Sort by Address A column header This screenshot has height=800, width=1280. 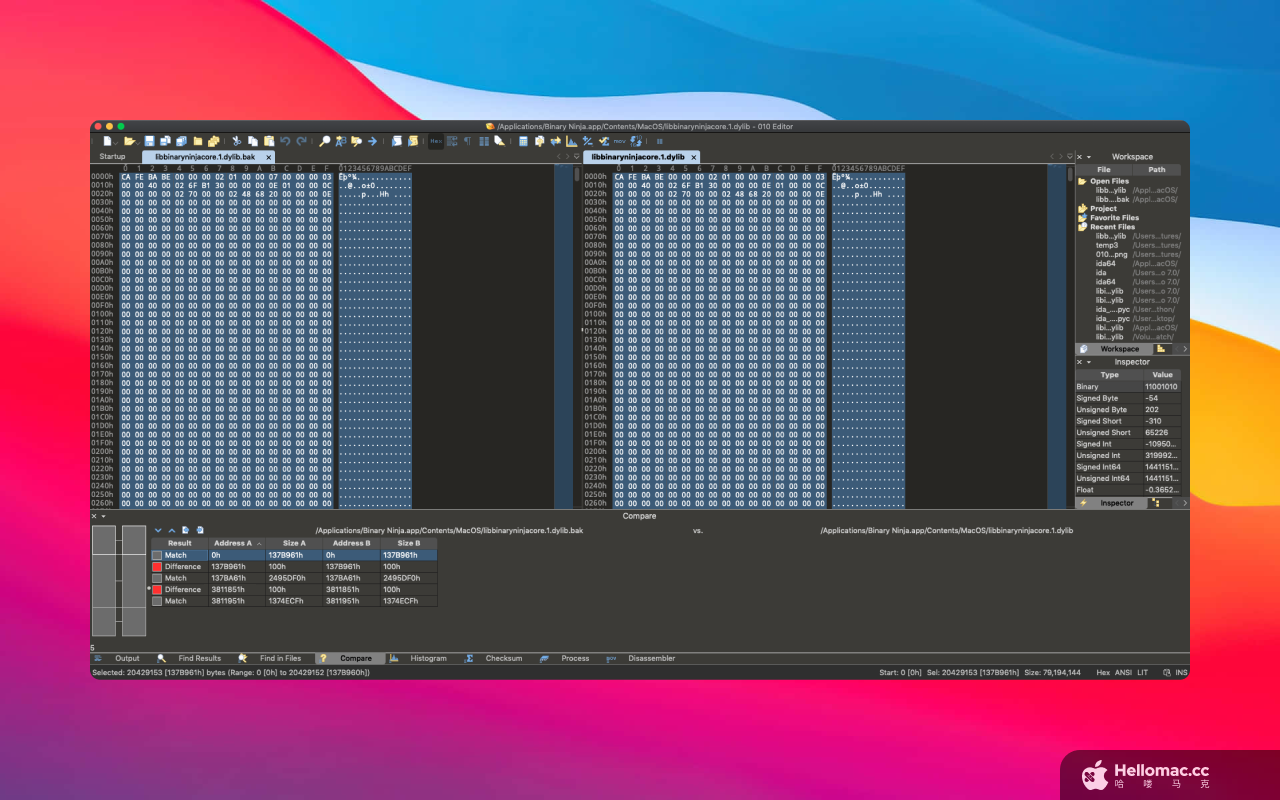pyautogui.click(x=237, y=543)
